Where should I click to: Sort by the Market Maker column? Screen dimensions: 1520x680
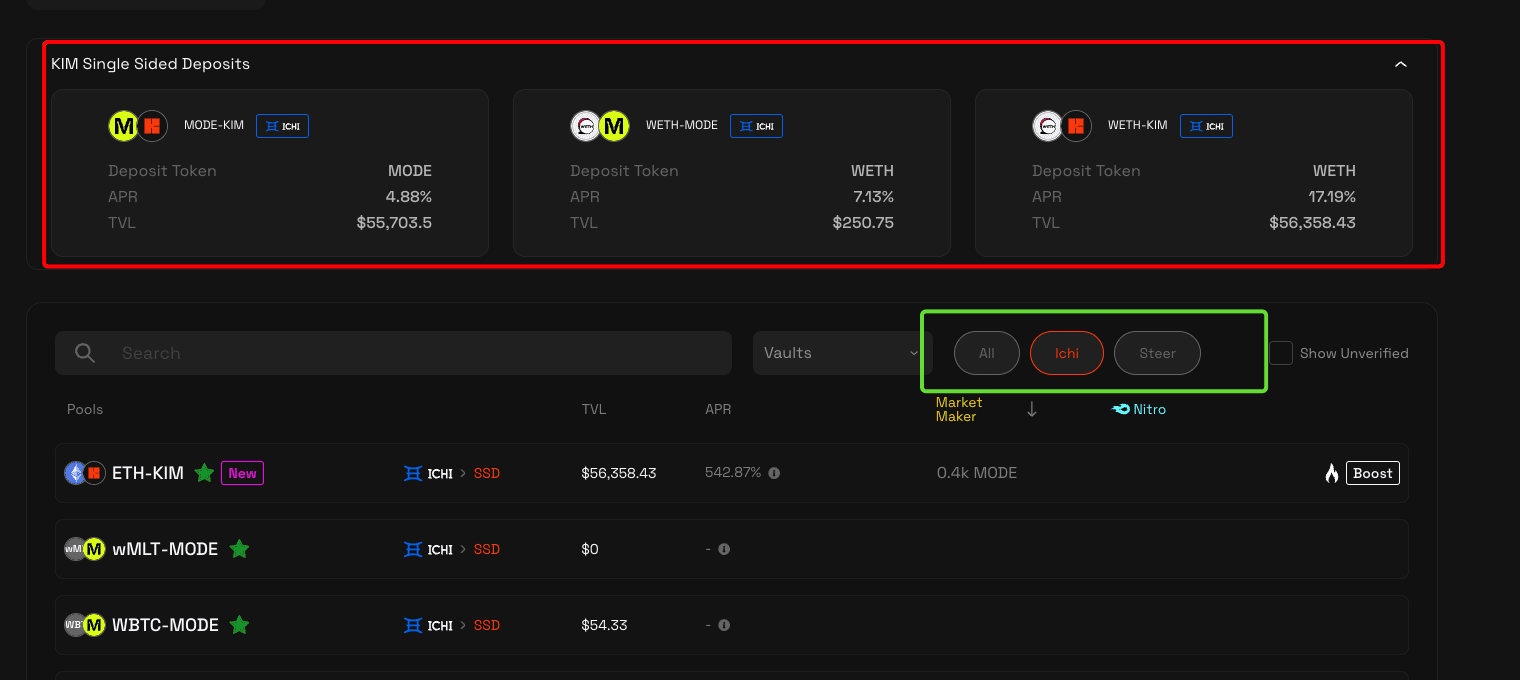coord(959,409)
